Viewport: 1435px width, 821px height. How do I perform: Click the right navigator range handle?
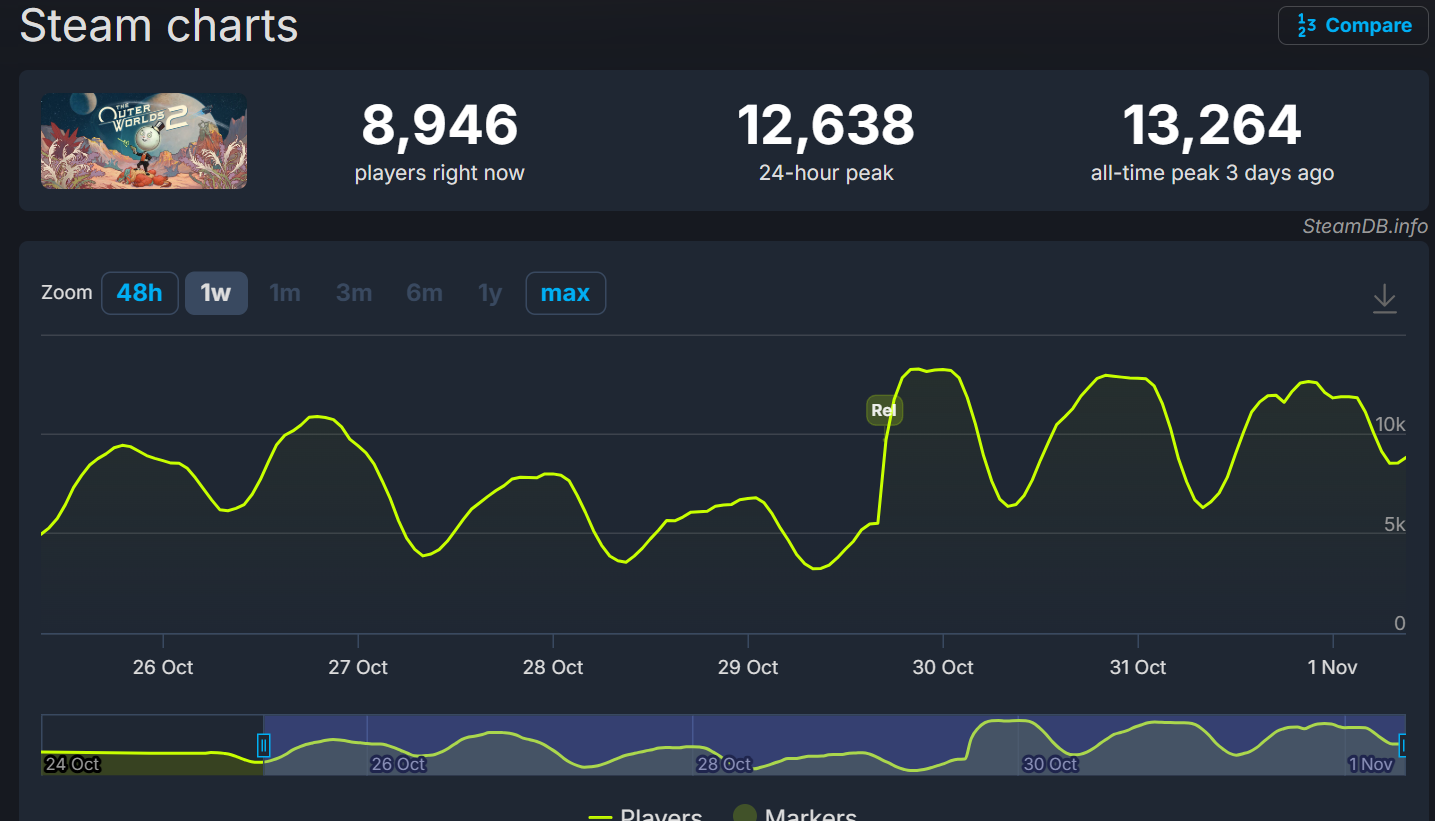coord(1402,745)
